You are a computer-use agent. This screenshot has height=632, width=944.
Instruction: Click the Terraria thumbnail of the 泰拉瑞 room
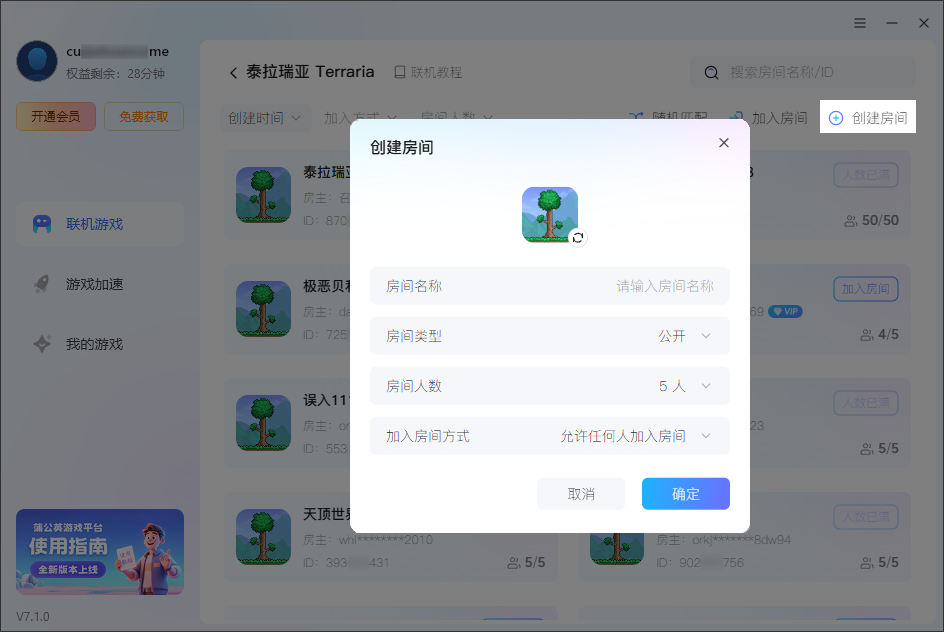pos(263,194)
